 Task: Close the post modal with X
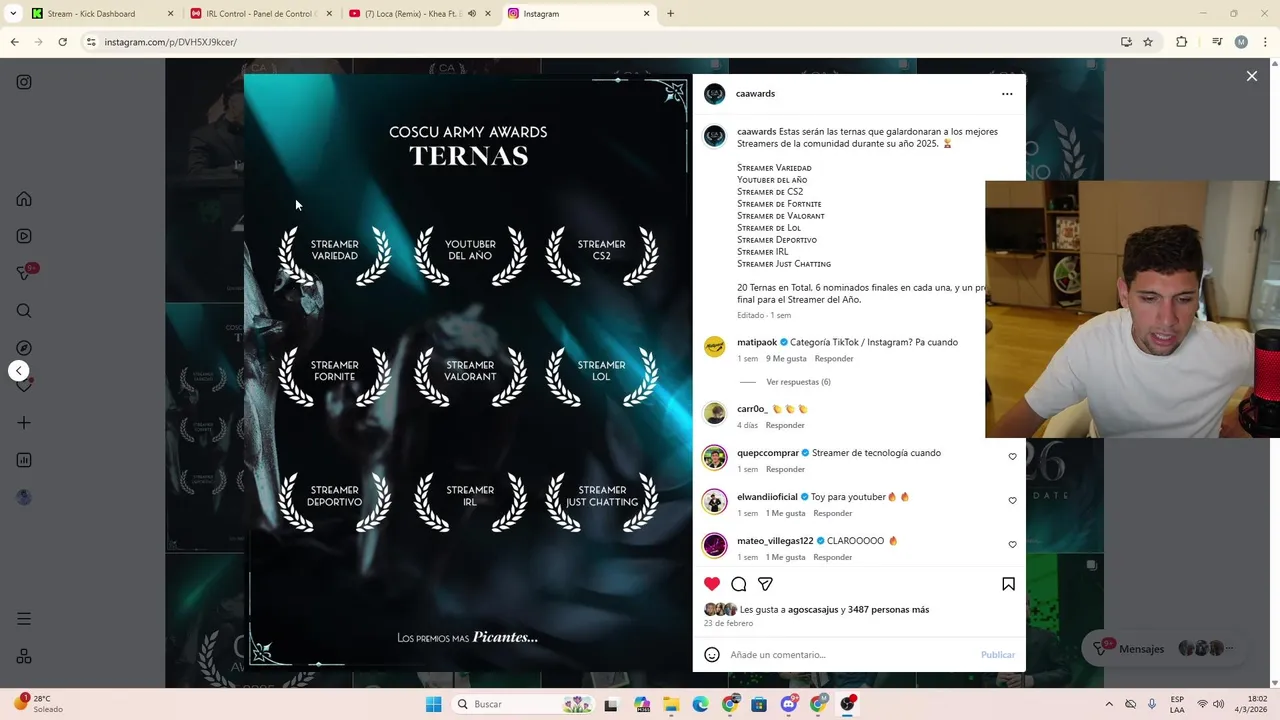1251,76
